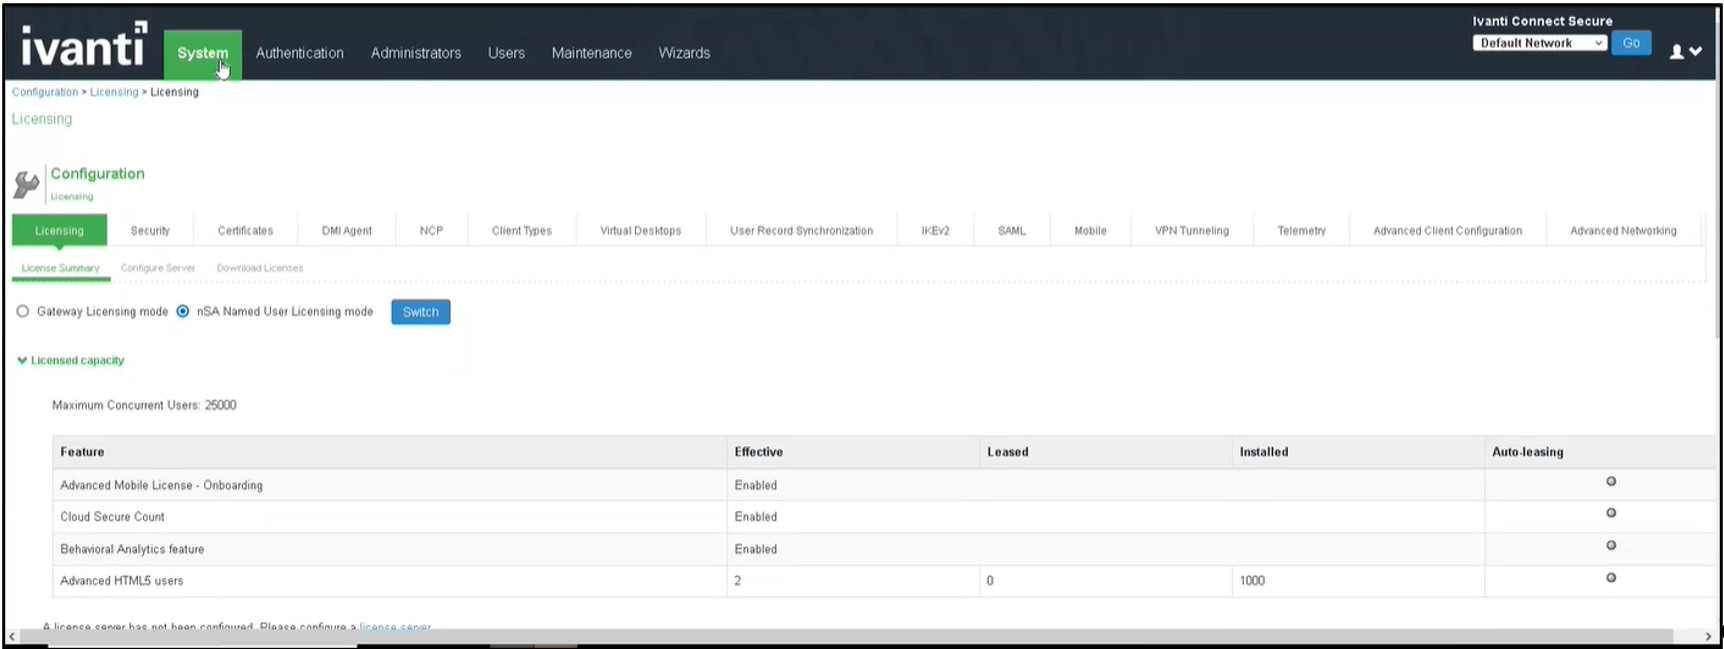Click the right scroll arrow of horizontal scrollbar
This screenshot has width=1724, height=649.
coord(1708,637)
